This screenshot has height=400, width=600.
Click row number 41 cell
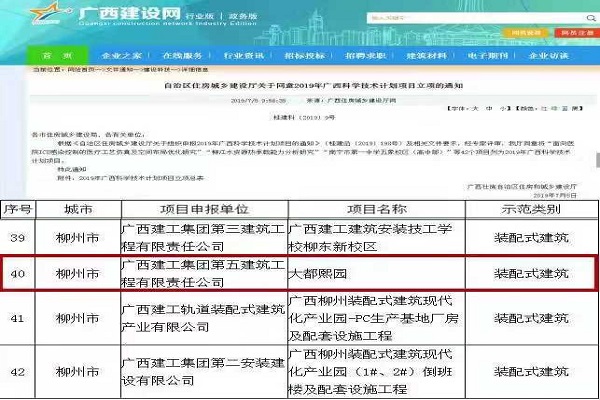(18, 318)
